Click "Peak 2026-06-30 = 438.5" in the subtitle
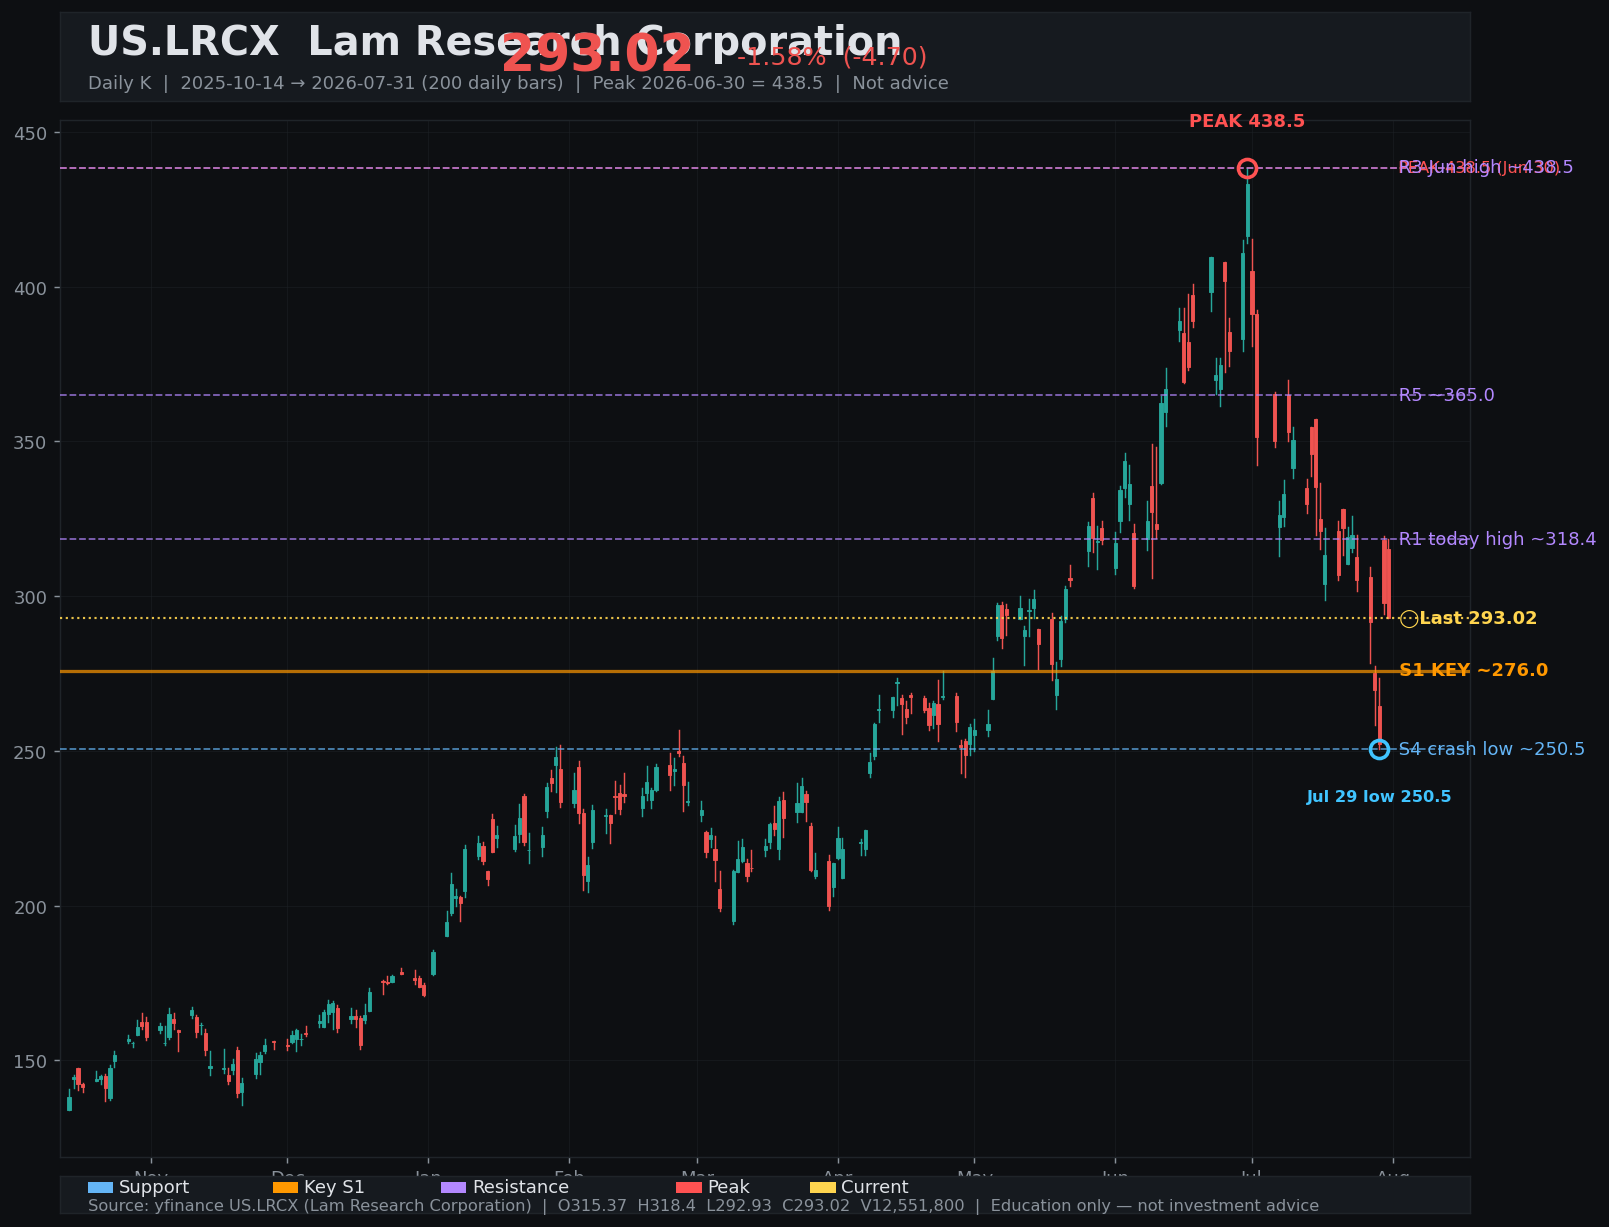This screenshot has height=1227, width=1609. point(708,83)
